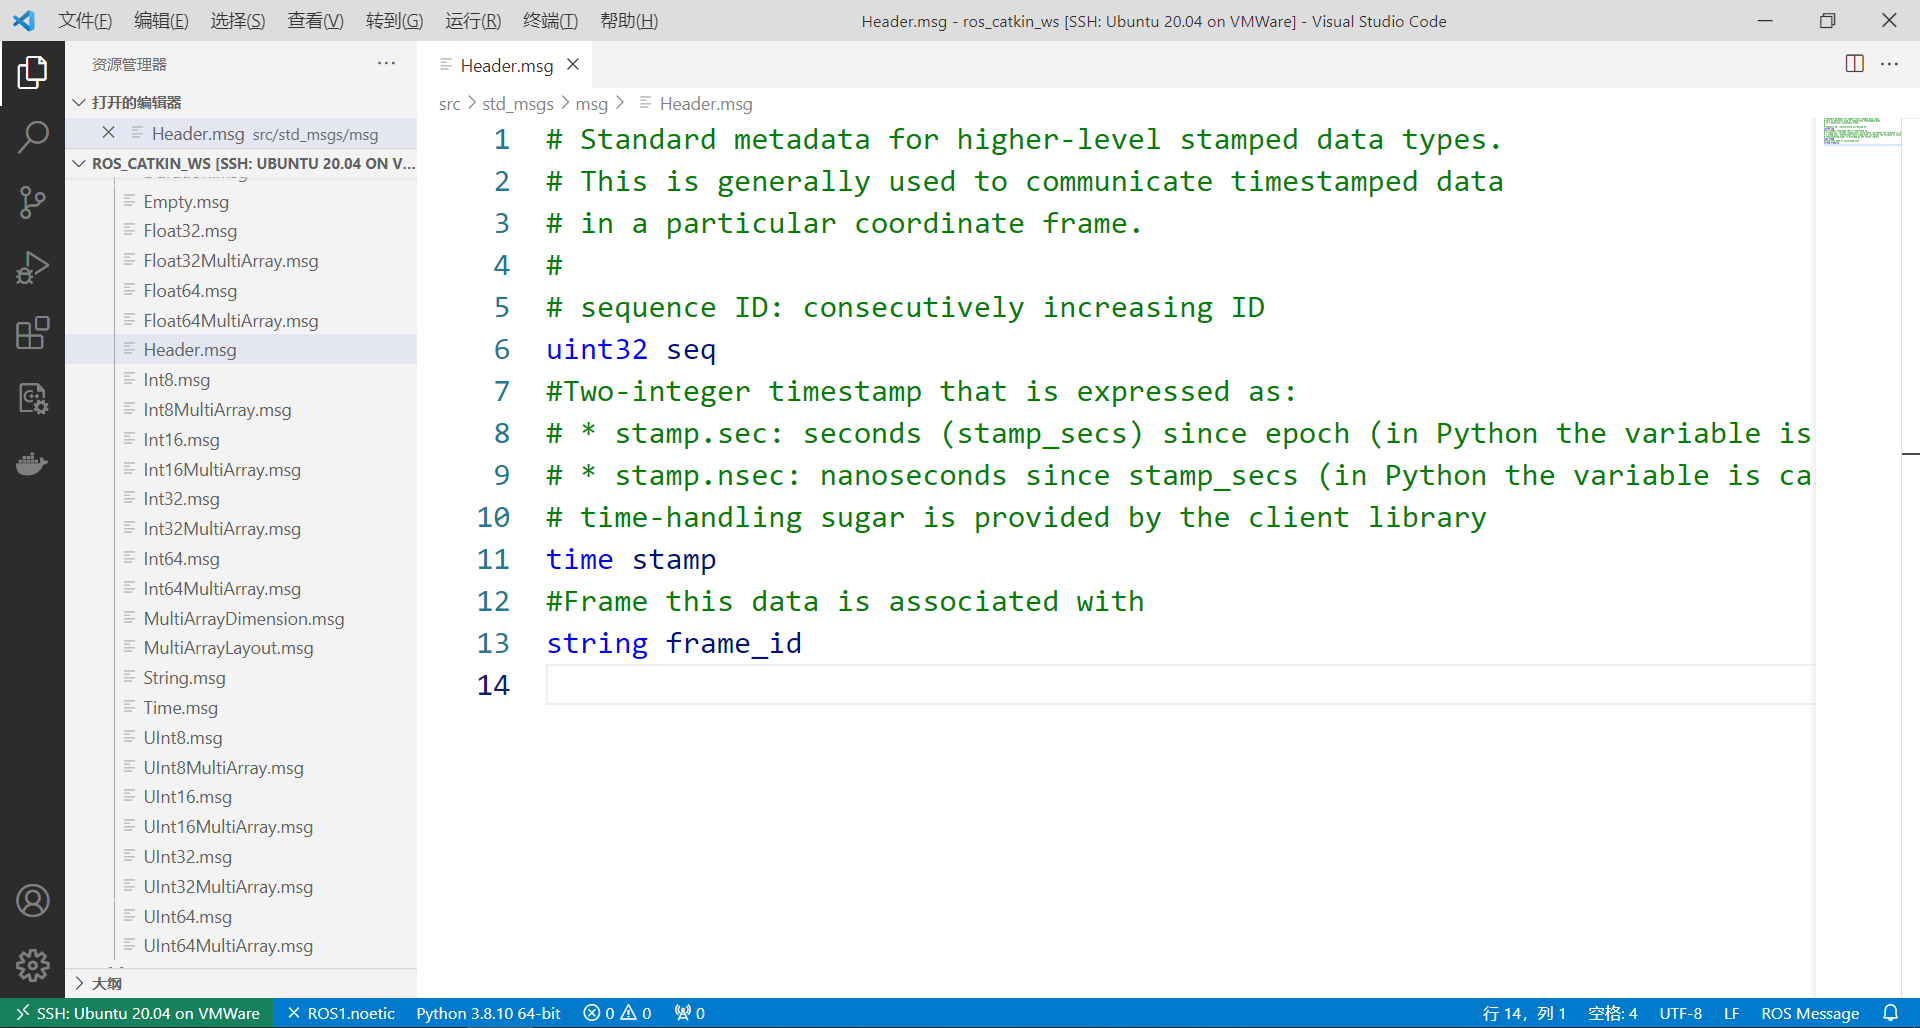Viewport: 1920px width, 1028px height.
Task: Collapse the ROS_CATKIN_WS folder section
Action: pos(241,163)
